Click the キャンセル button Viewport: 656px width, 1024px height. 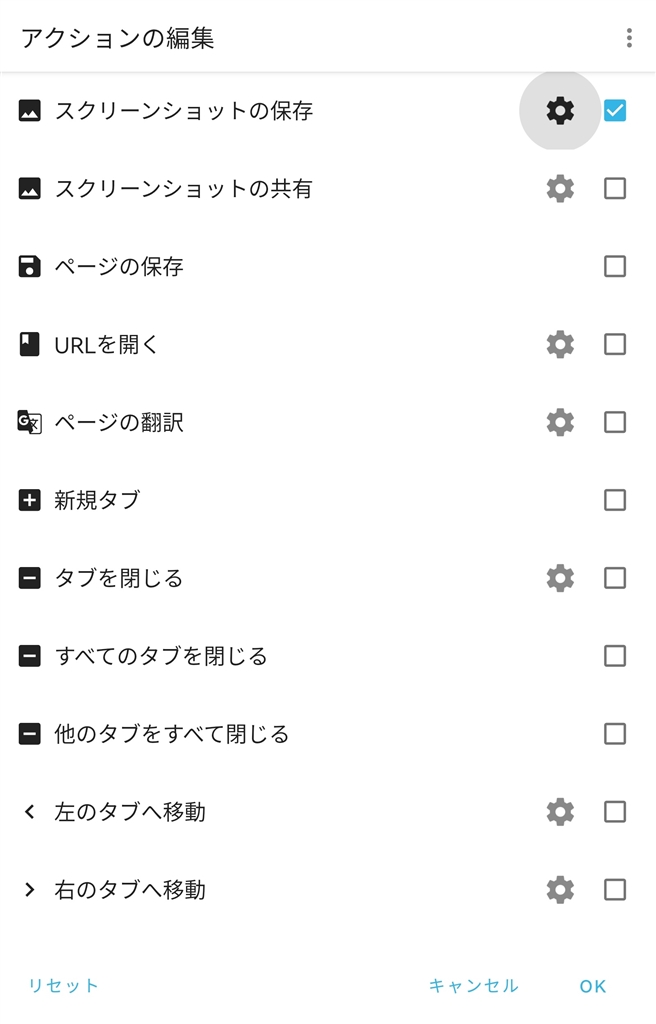click(x=474, y=986)
